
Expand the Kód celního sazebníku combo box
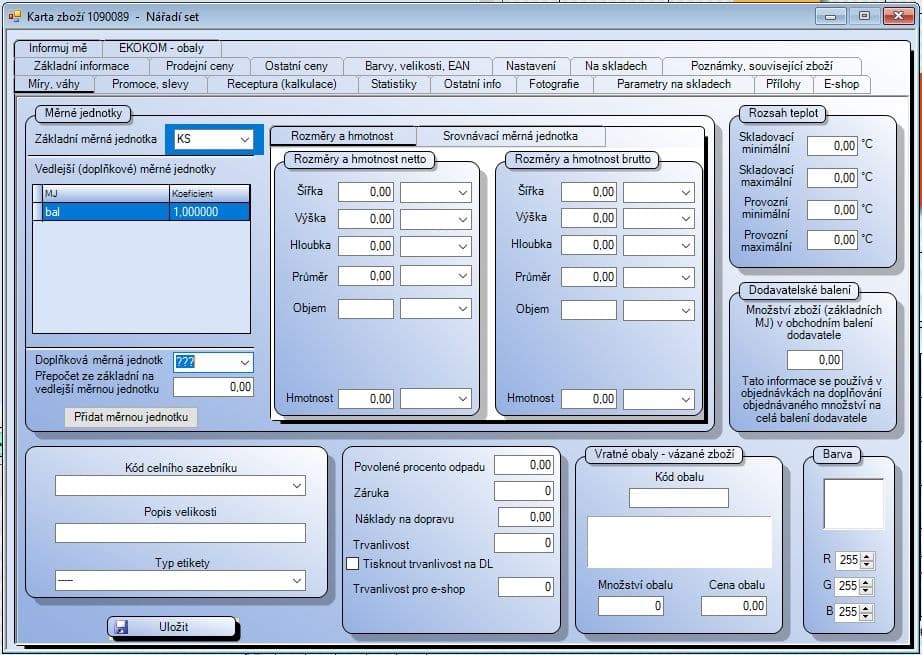[x=297, y=486]
